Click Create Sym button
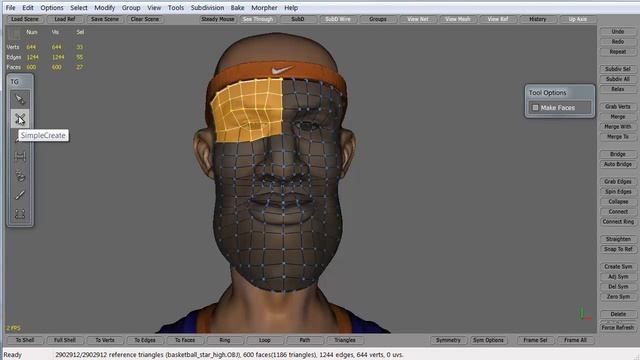Viewport: 640px width, 360px height. coord(618,267)
